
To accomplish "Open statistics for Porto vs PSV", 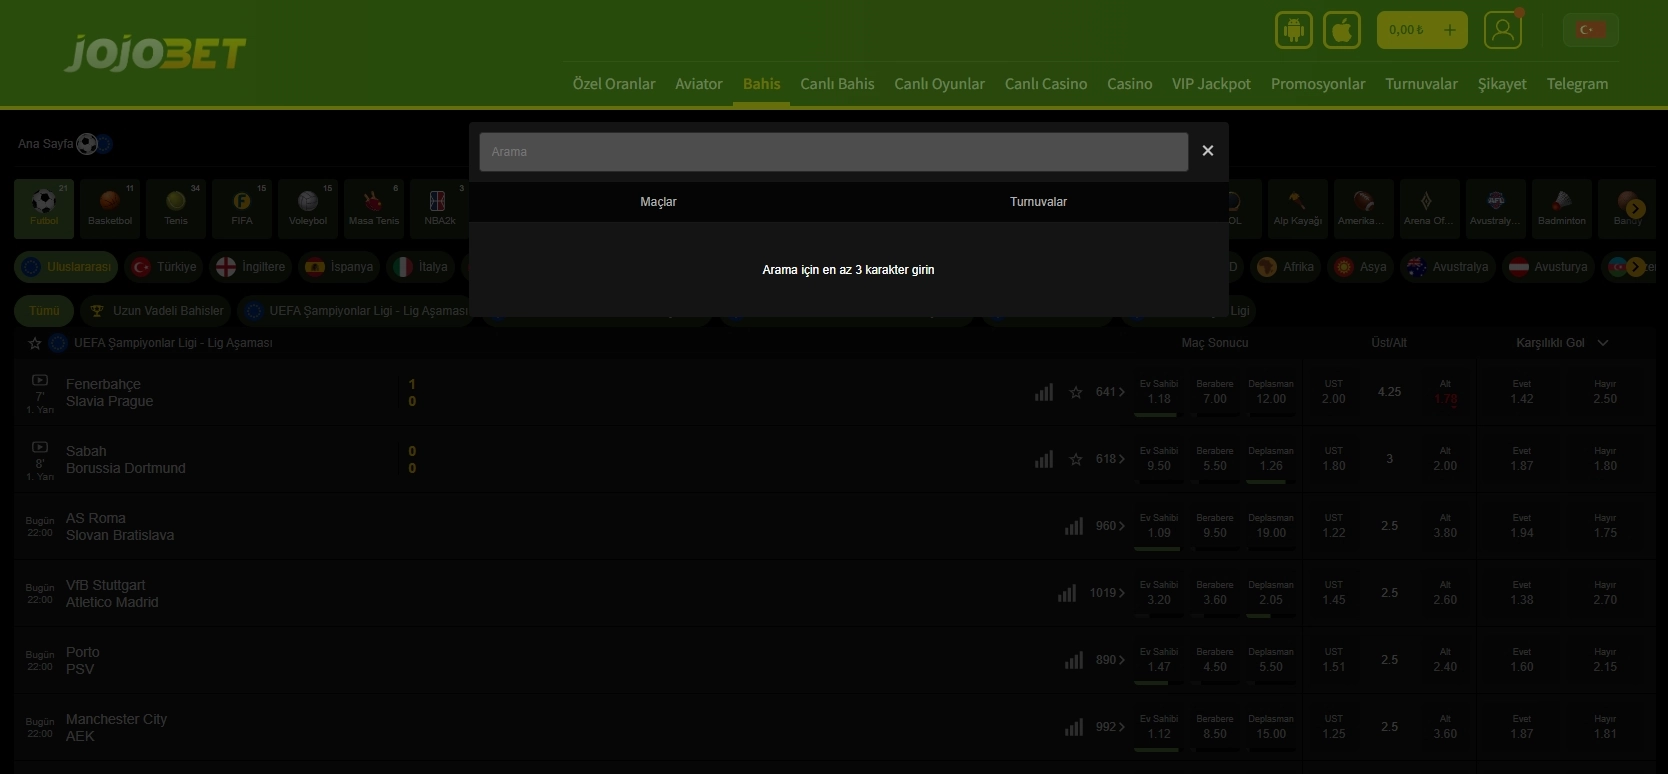I will pyautogui.click(x=1074, y=660).
